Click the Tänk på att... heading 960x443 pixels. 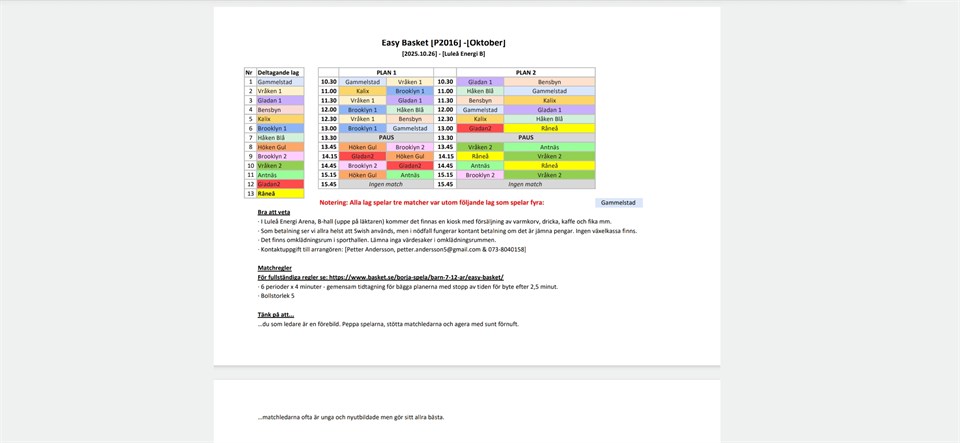tap(275, 314)
